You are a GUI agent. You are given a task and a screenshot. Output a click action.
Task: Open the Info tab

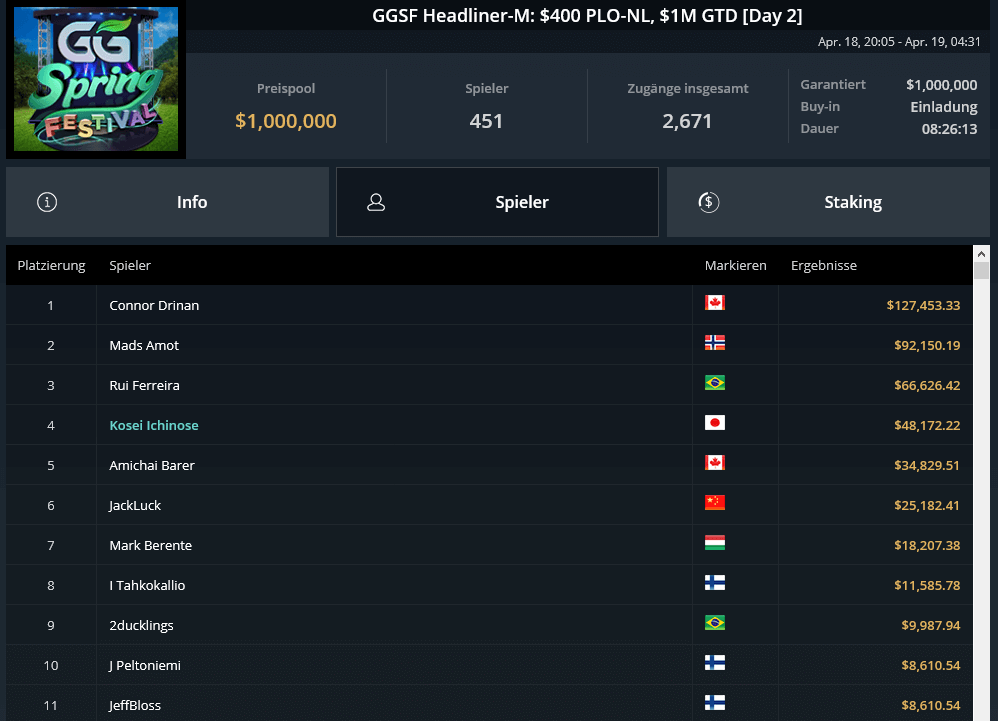[x=192, y=201]
